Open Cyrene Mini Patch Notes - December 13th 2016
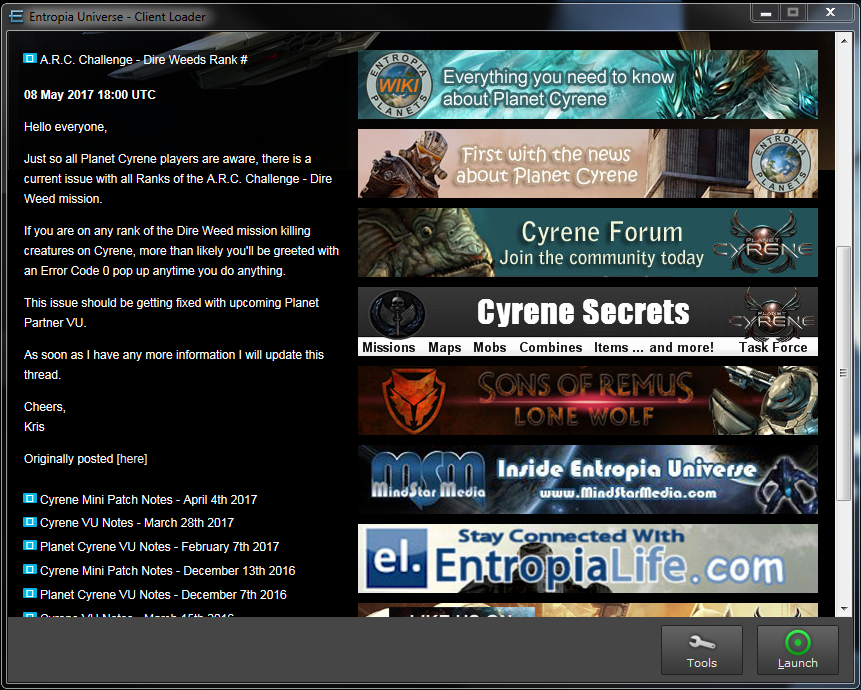 tap(167, 571)
